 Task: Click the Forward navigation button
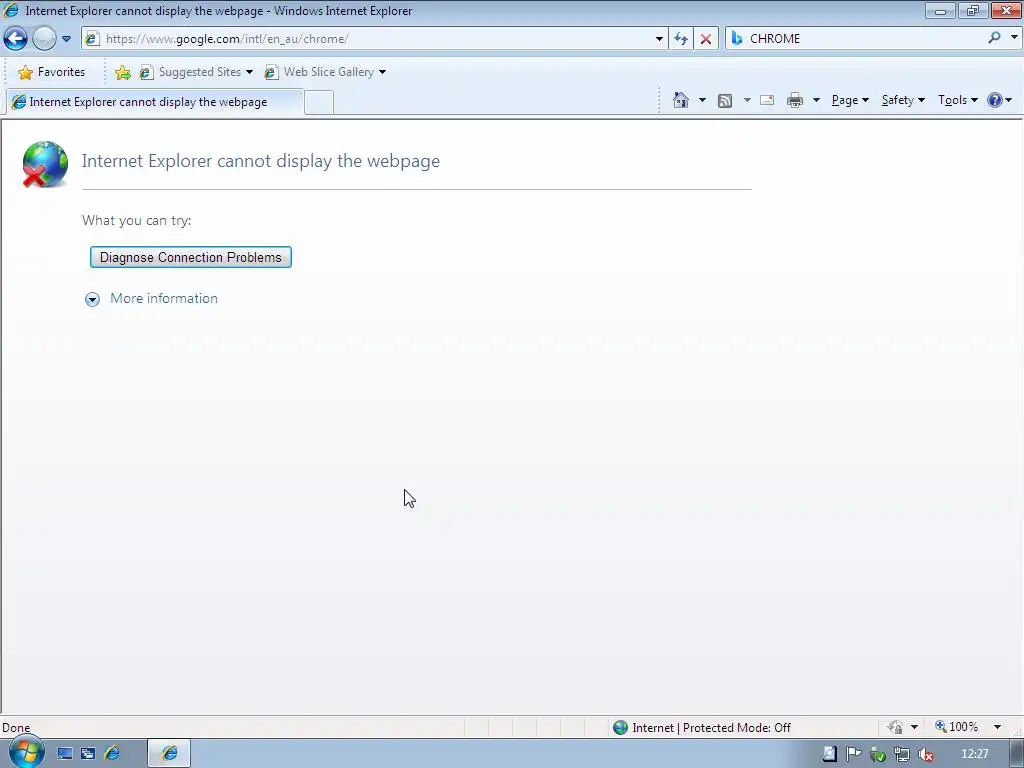coord(44,39)
